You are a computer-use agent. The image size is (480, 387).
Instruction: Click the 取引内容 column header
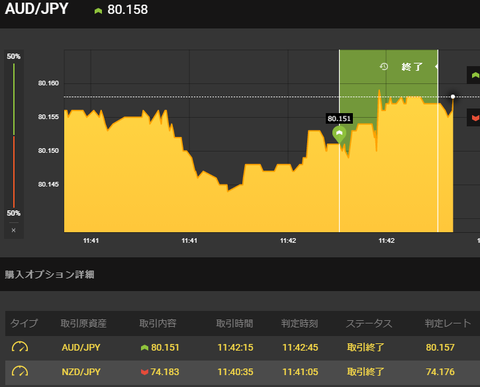click(158, 323)
